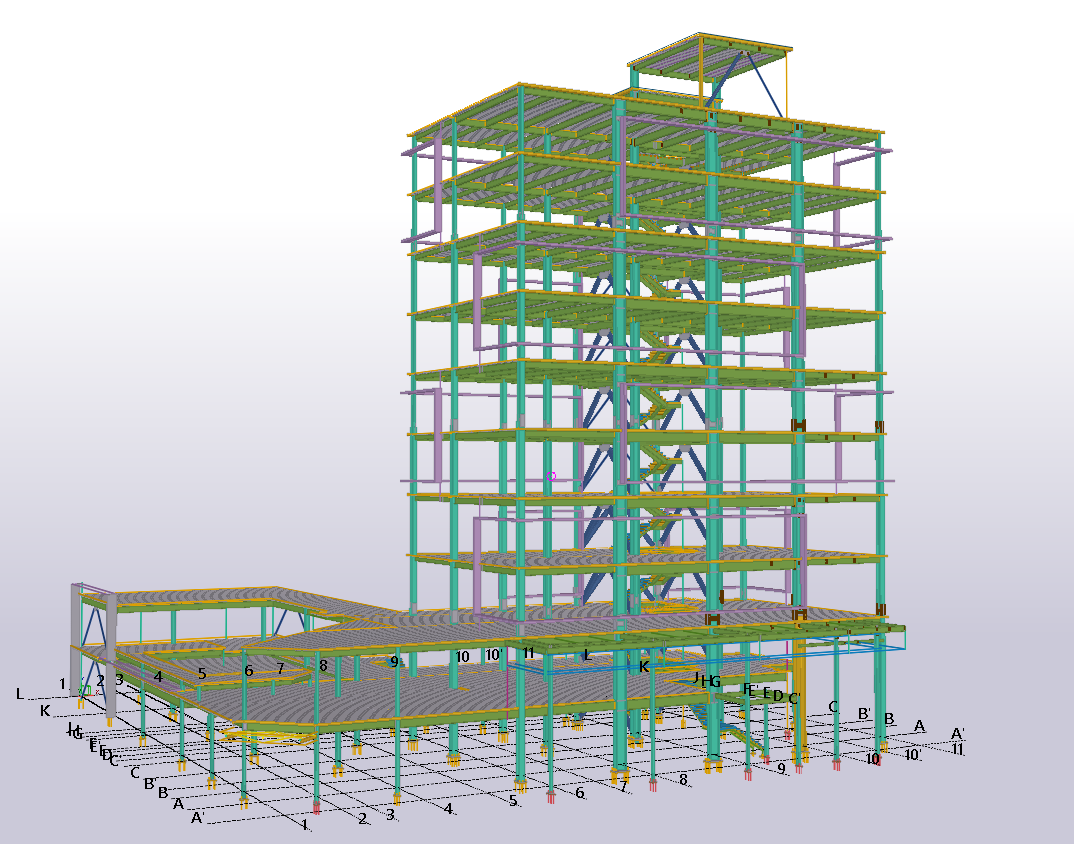The width and height of the screenshot is (1074, 844).
Task: Click grid number 6 along the bottom axis
Action: coord(578,791)
